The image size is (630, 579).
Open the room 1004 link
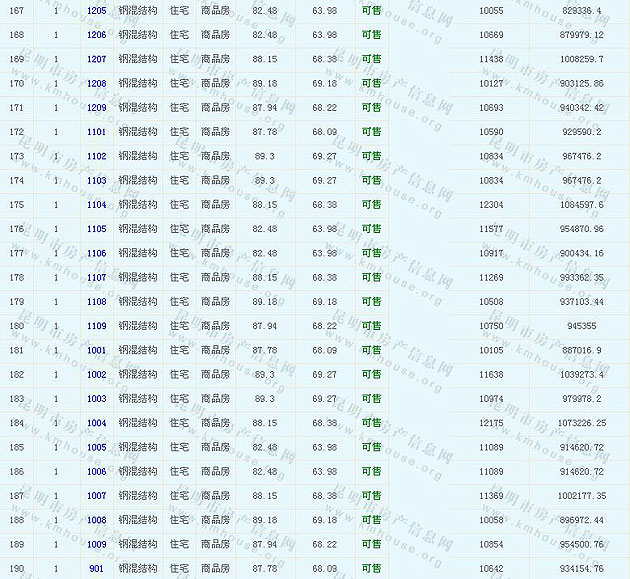coord(97,423)
